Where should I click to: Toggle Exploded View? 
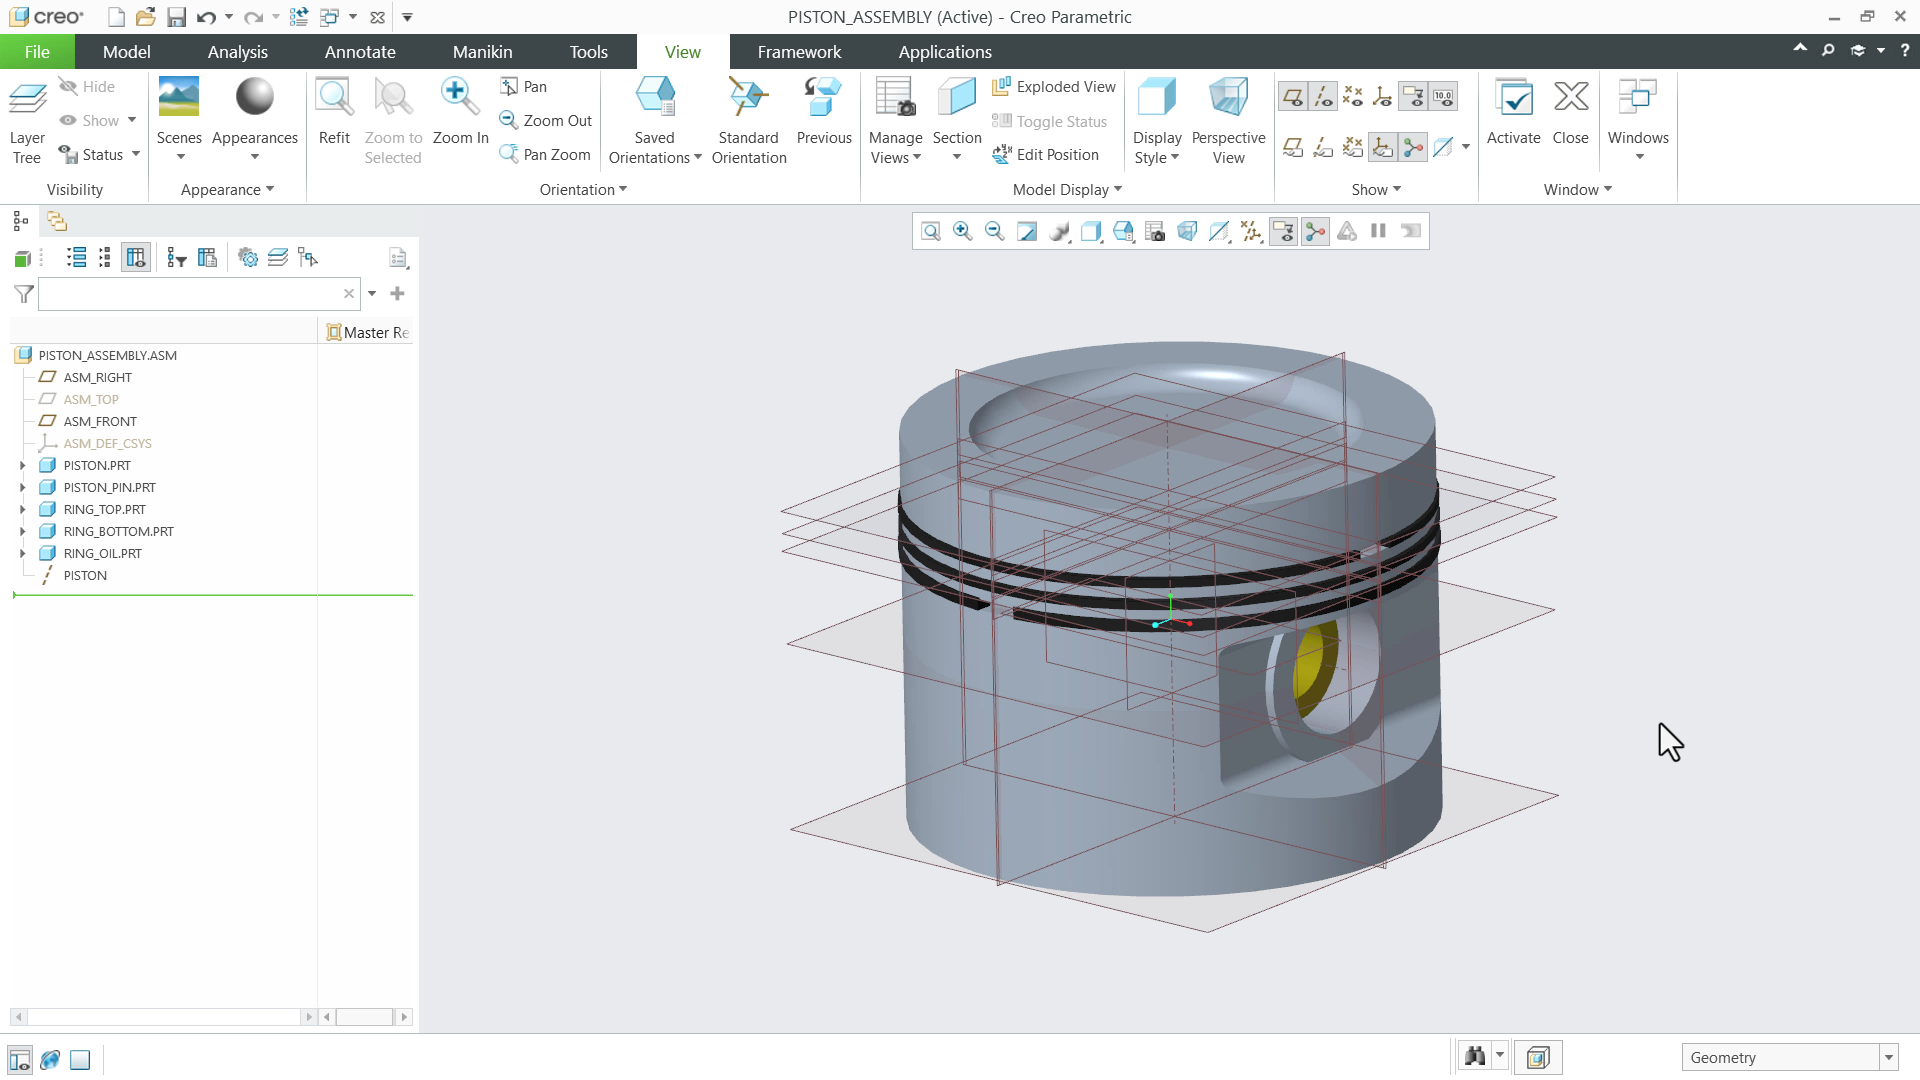(x=1054, y=87)
